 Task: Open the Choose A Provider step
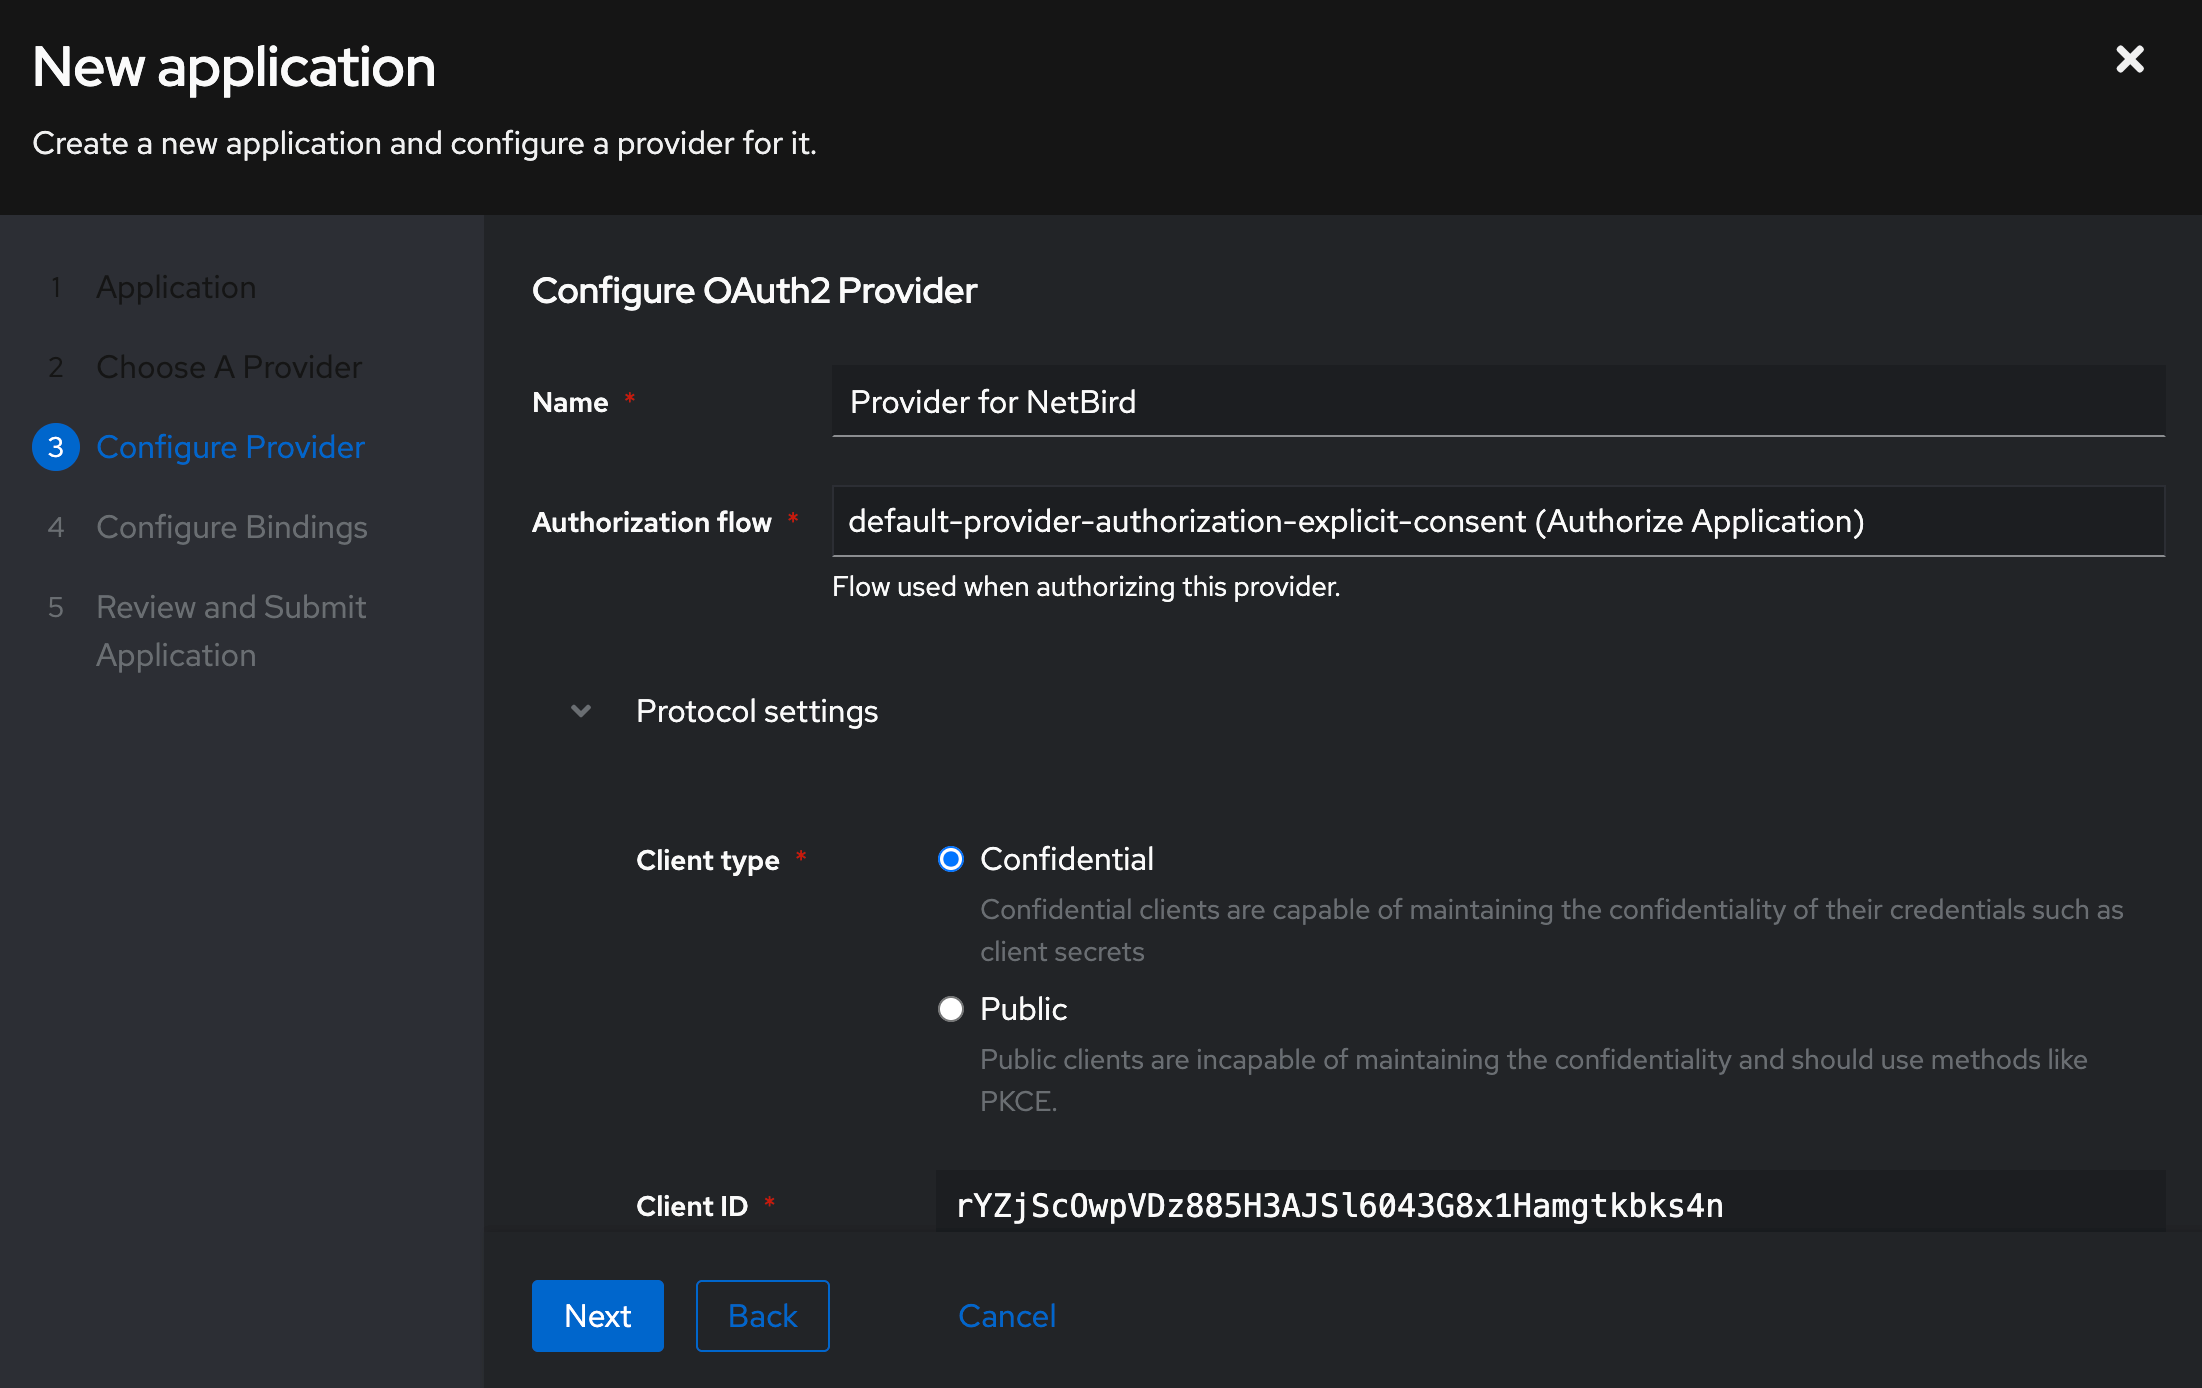tap(229, 367)
